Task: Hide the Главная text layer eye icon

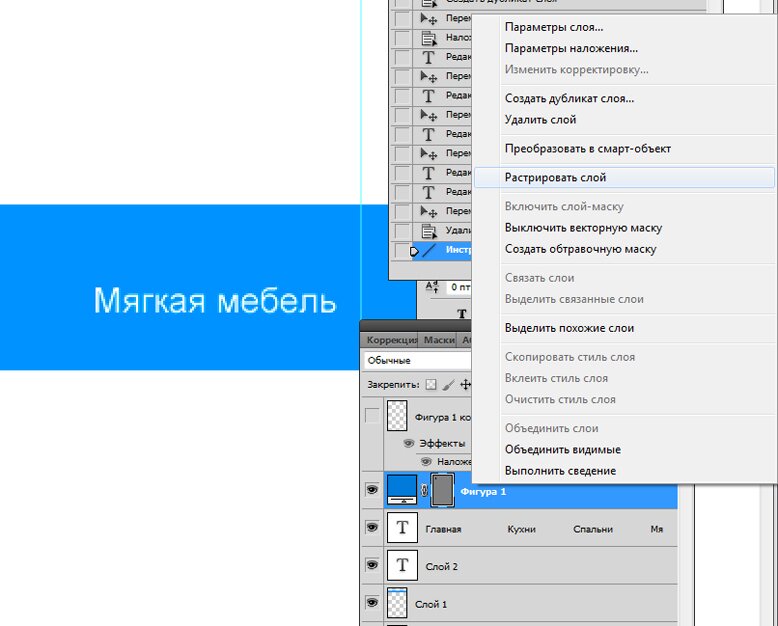Action: click(x=372, y=527)
